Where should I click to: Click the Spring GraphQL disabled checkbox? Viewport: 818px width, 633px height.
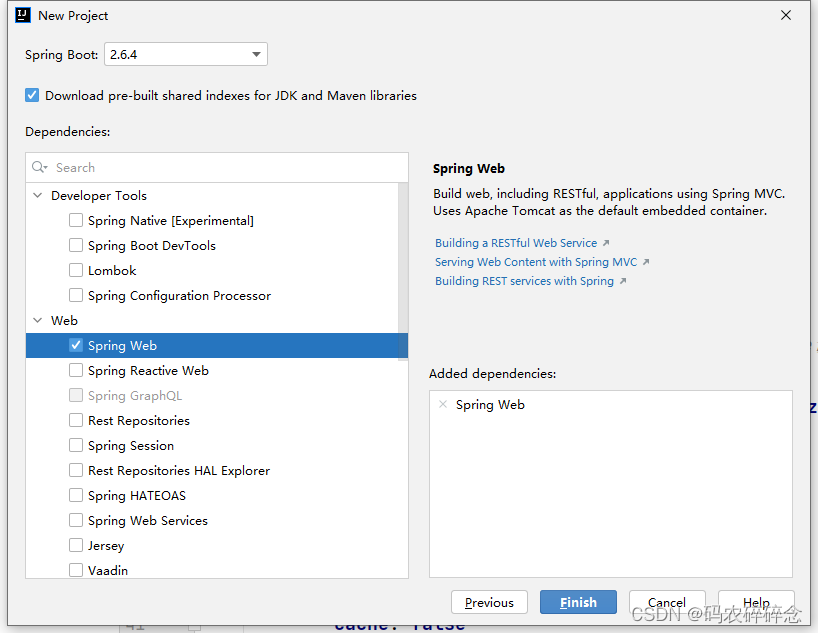tap(76, 396)
